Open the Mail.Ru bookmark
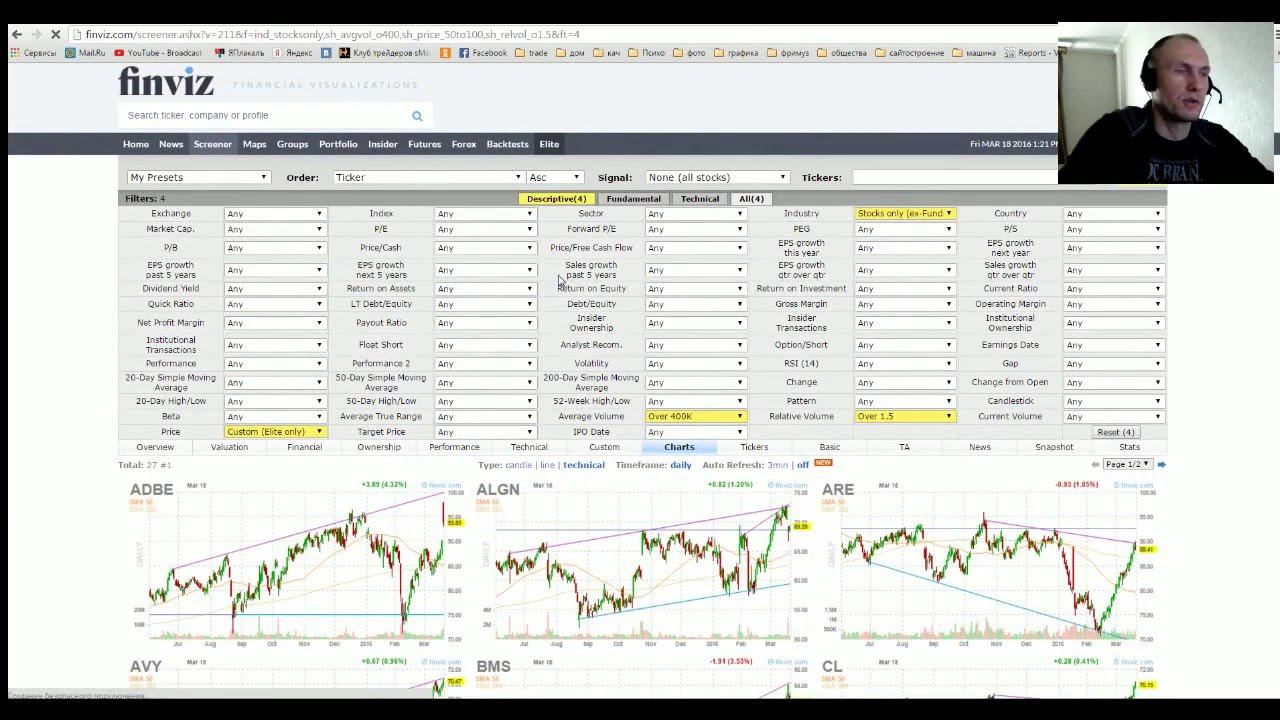This screenshot has width=1280, height=720. click(86, 53)
